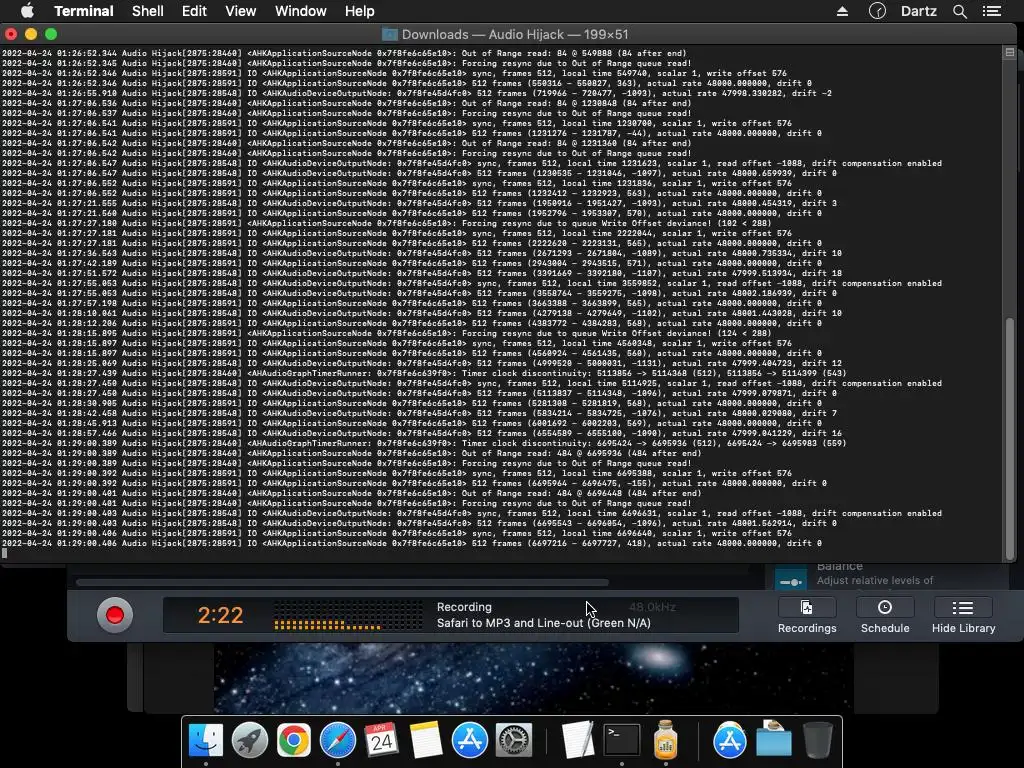Open Calendar showing 24 in the Dock
Screen dimensions: 1024x768
381,741
